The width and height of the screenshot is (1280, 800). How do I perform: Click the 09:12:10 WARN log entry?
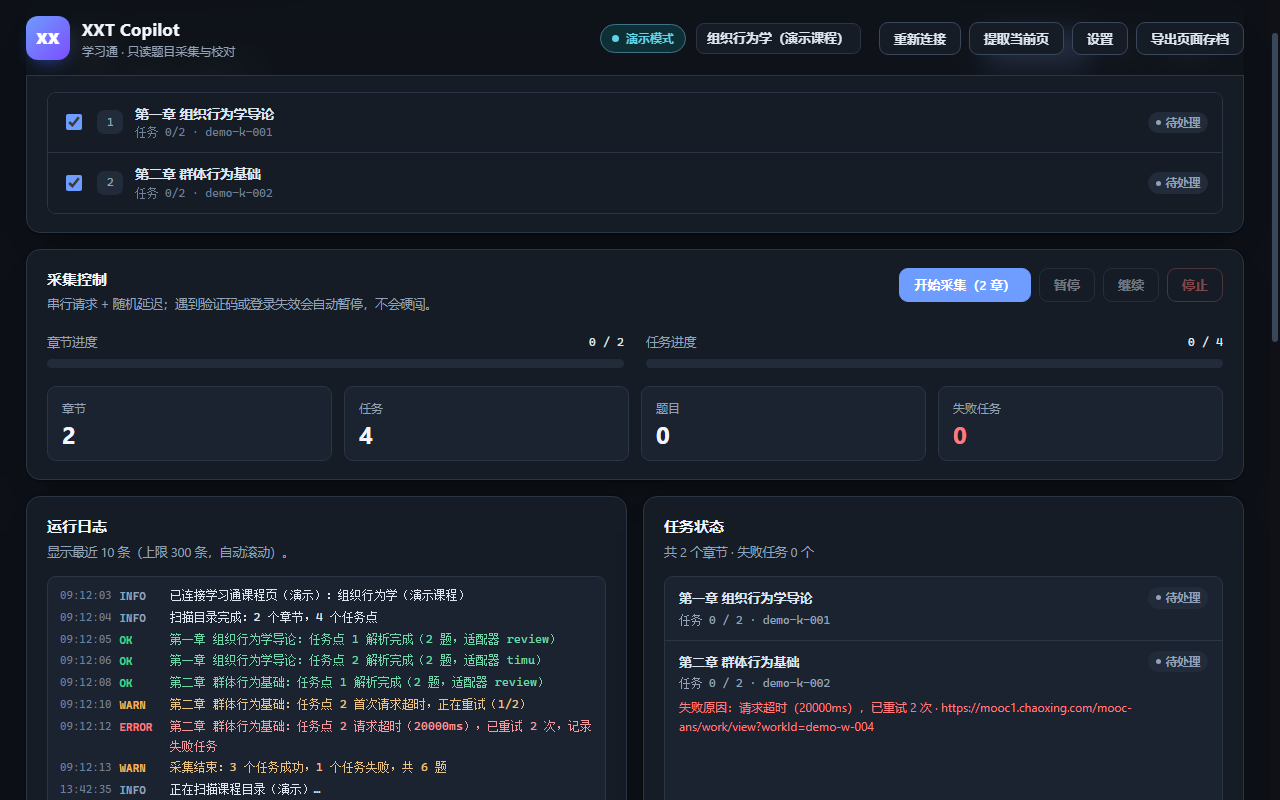tap(326, 704)
